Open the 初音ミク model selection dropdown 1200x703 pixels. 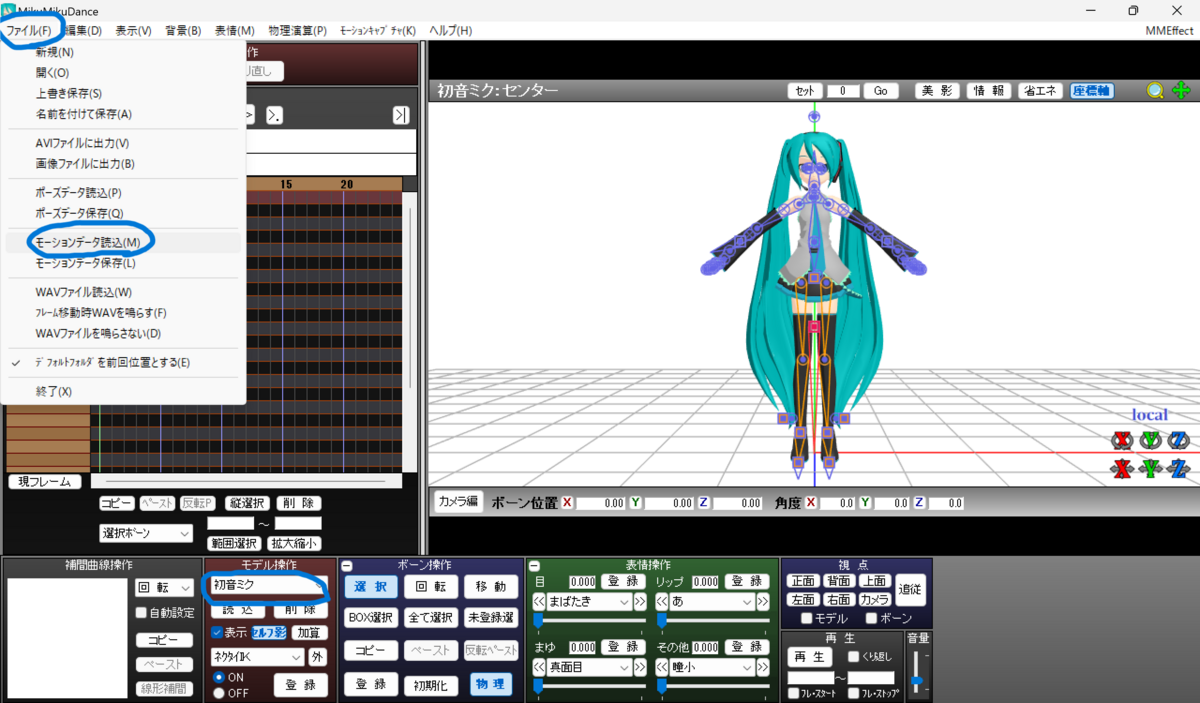point(268,584)
